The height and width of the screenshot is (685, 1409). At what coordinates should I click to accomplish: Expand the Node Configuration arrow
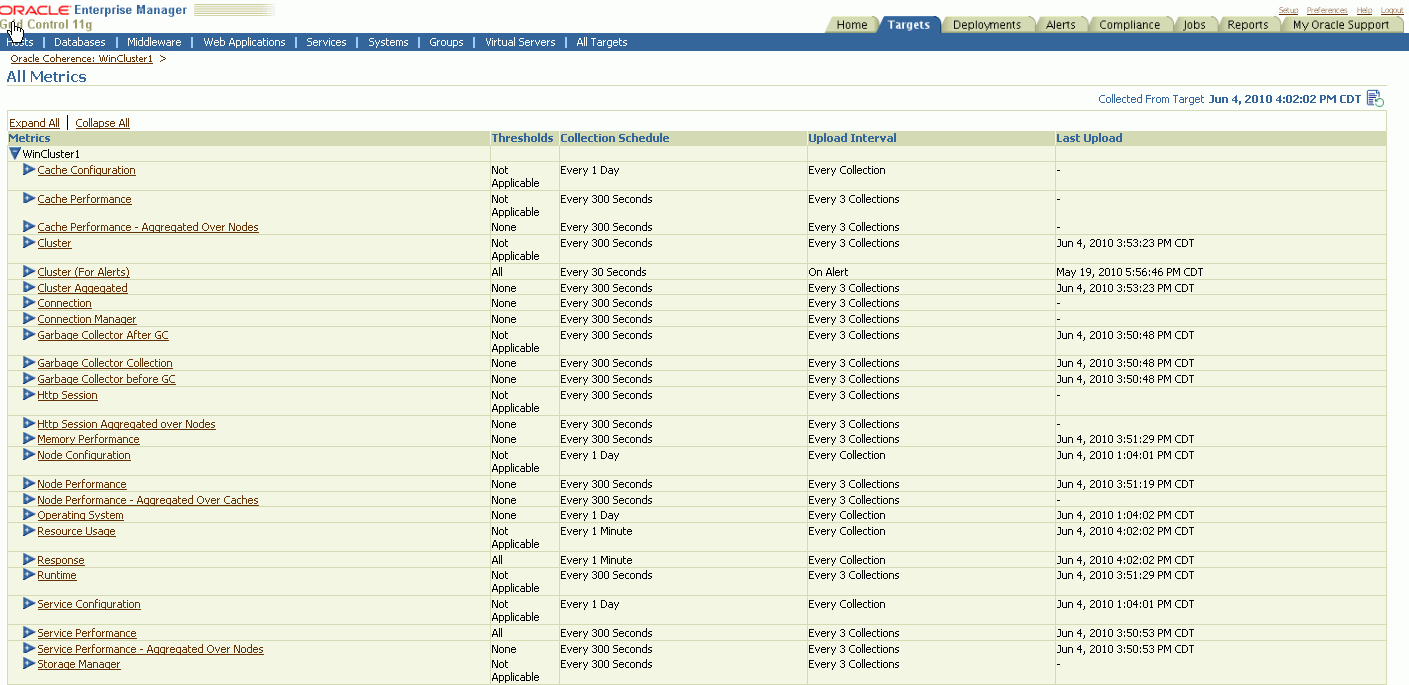[x=29, y=455]
